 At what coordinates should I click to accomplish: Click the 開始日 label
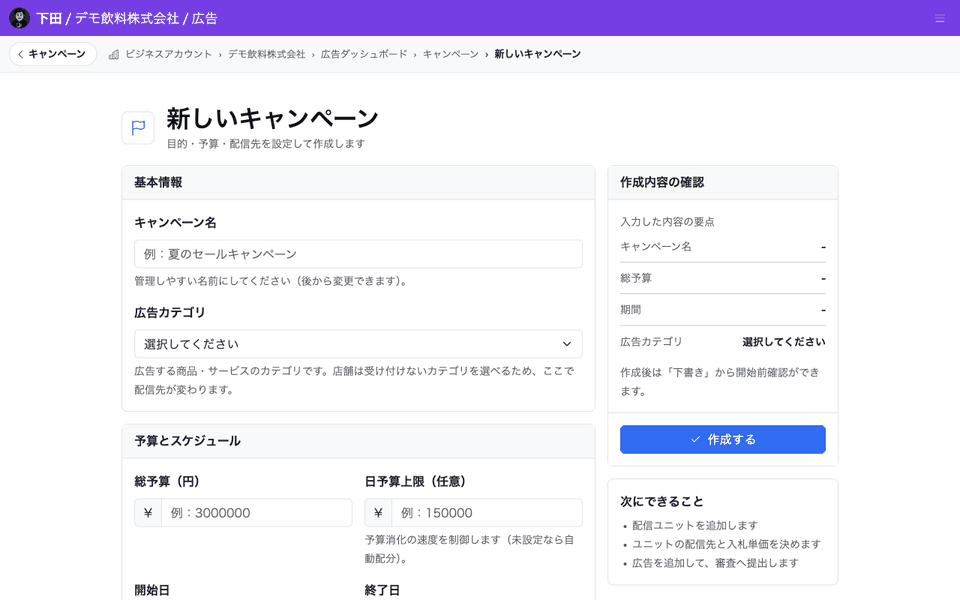click(152, 590)
